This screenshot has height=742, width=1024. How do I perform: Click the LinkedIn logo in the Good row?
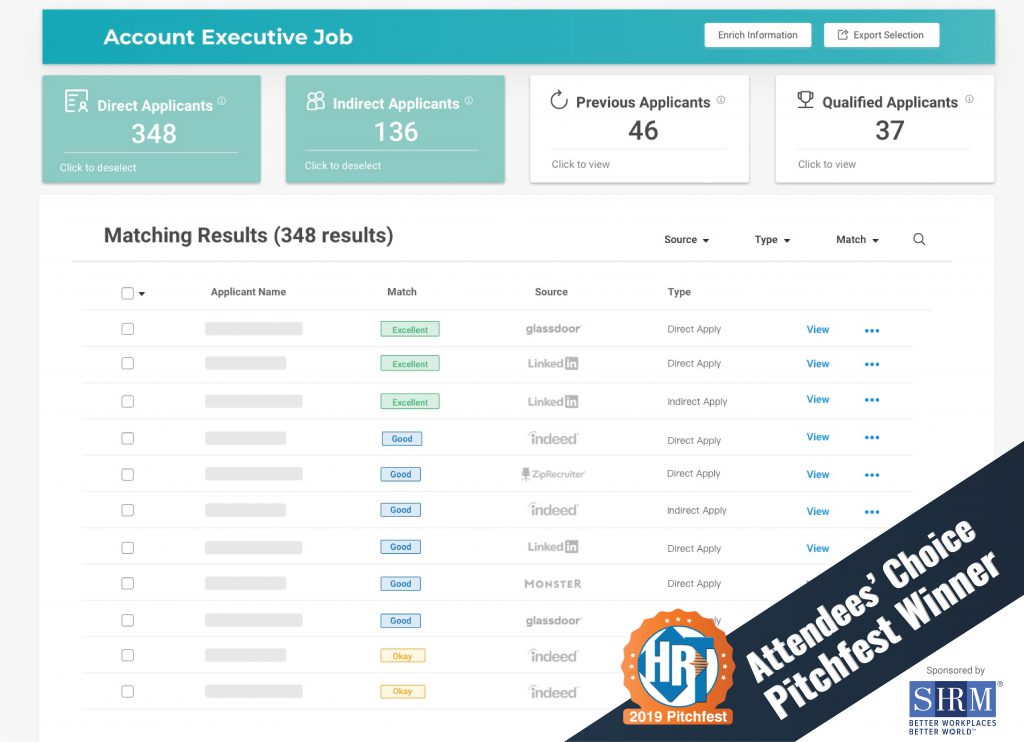click(x=552, y=547)
